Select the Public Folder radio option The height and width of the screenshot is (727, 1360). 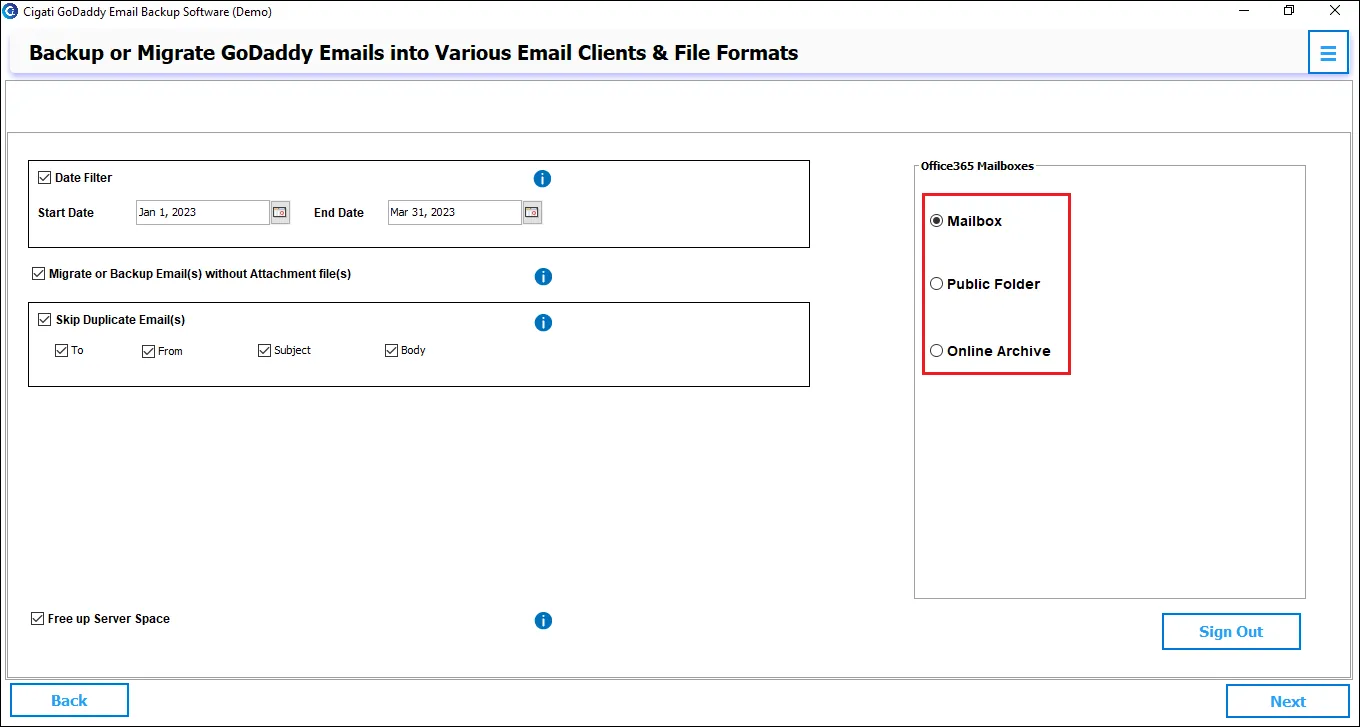point(937,284)
